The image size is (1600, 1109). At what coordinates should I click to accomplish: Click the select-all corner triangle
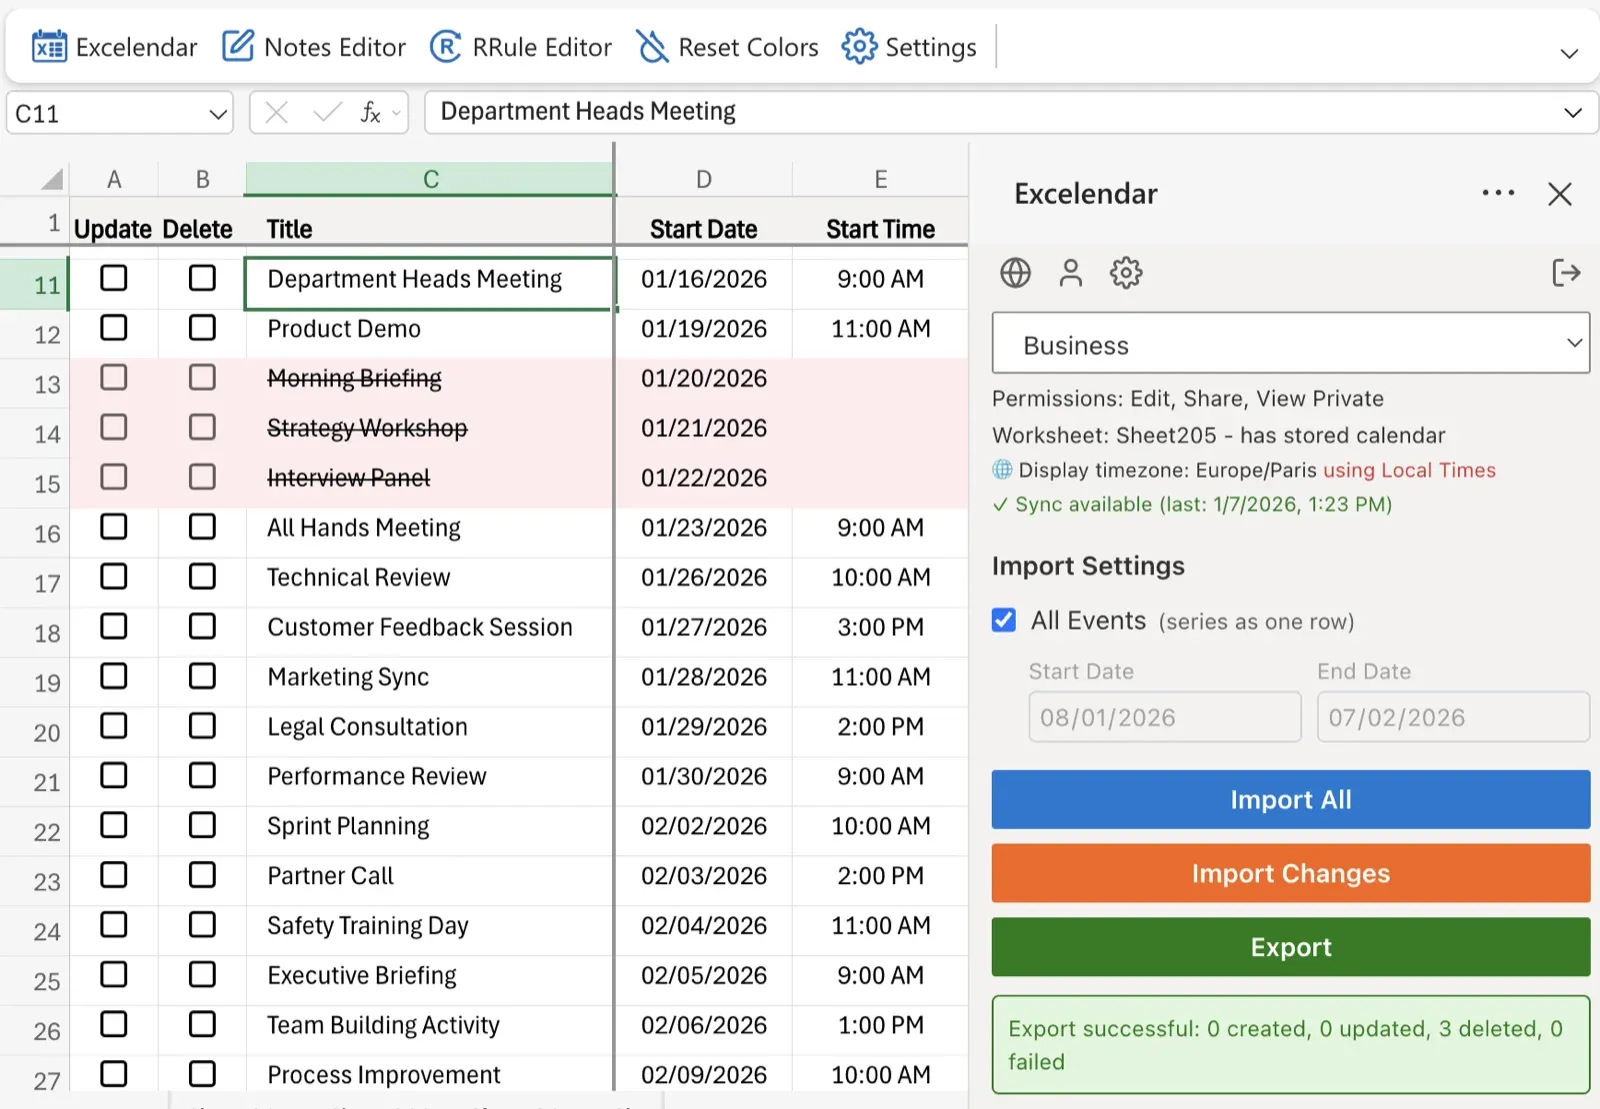click(52, 180)
